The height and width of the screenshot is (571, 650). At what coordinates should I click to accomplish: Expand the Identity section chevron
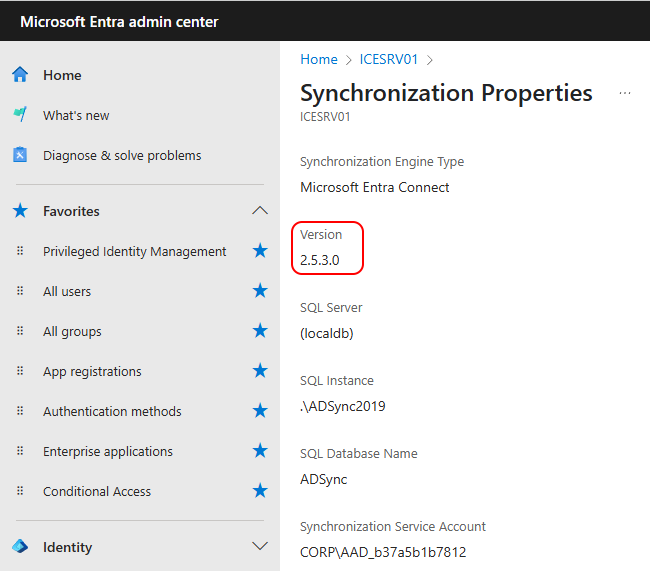(260, 546)
